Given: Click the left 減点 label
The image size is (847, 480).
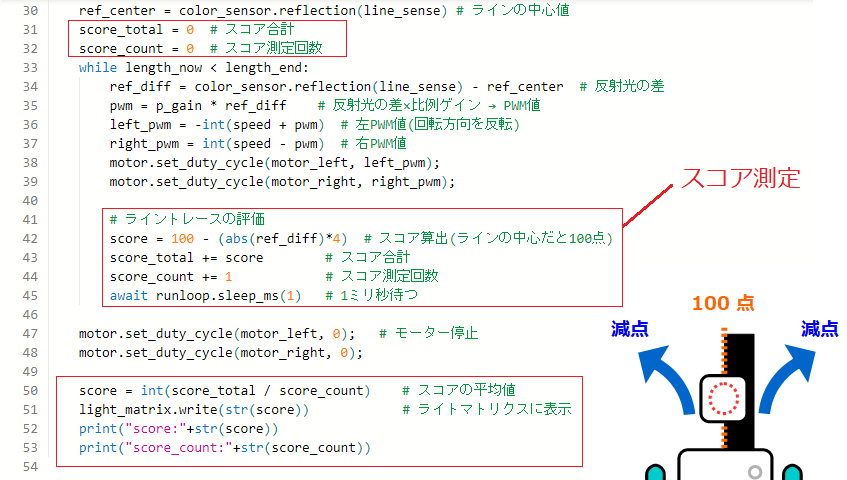Looking at the screenshot, I should pos(632,328).
